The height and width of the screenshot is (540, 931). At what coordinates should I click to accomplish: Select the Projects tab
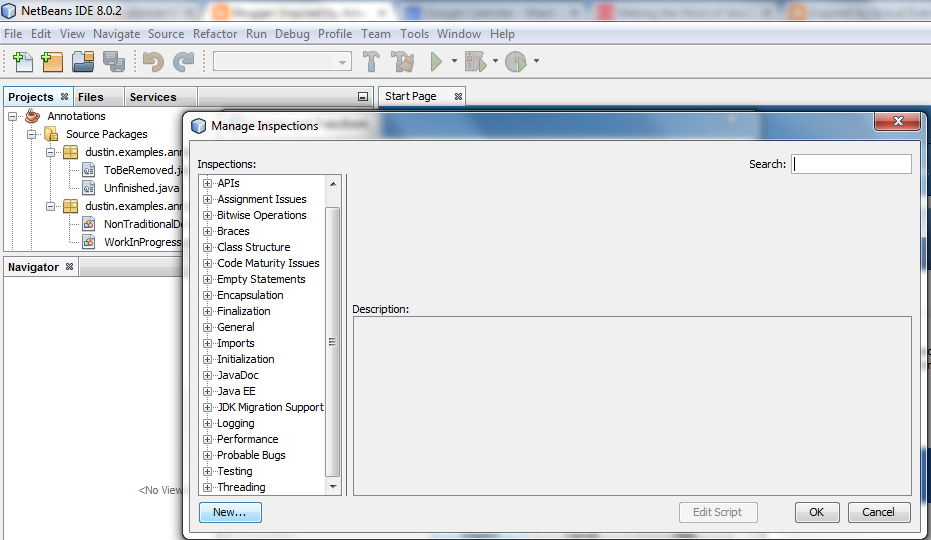tap(31, 97)
